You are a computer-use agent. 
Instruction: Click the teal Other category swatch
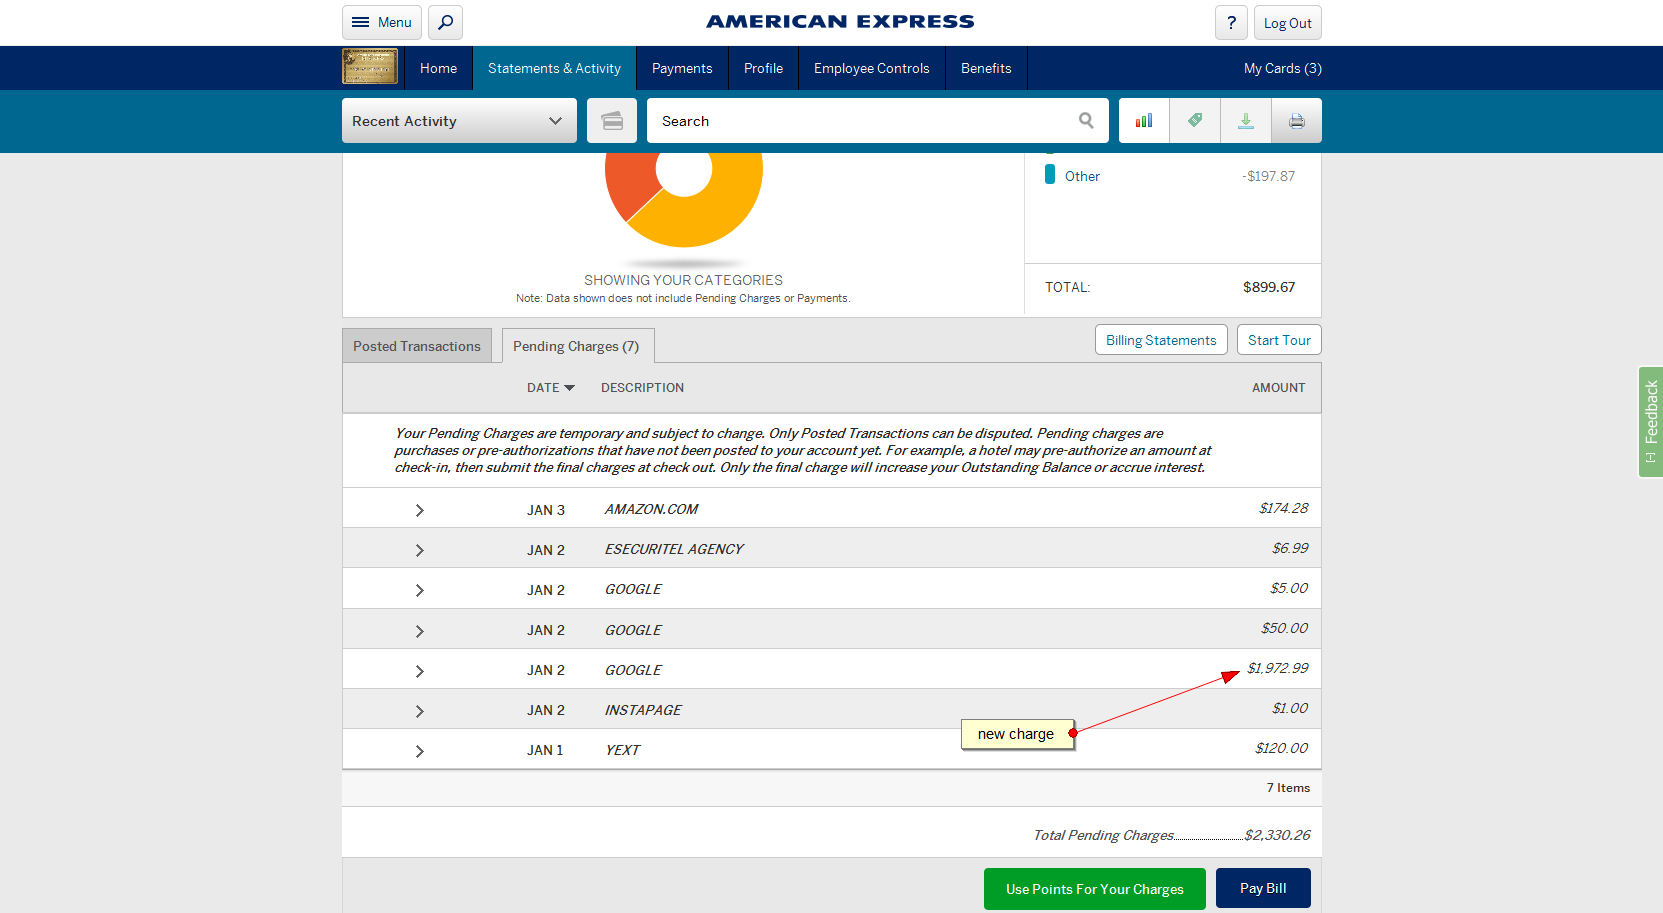1050,174
